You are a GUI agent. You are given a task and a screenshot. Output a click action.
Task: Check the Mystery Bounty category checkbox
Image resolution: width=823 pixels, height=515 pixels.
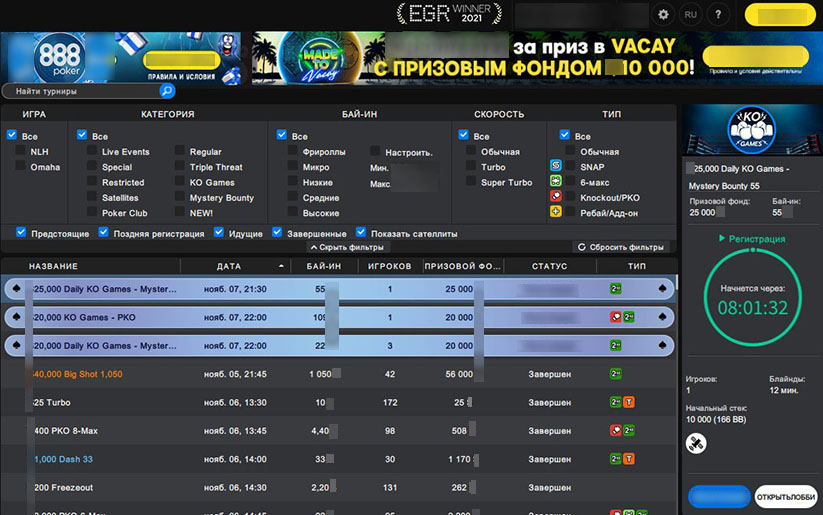(x=180, y=196)
